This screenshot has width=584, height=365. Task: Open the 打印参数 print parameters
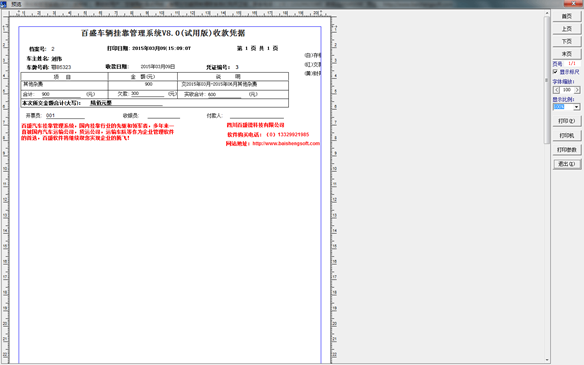coord(566,150)
